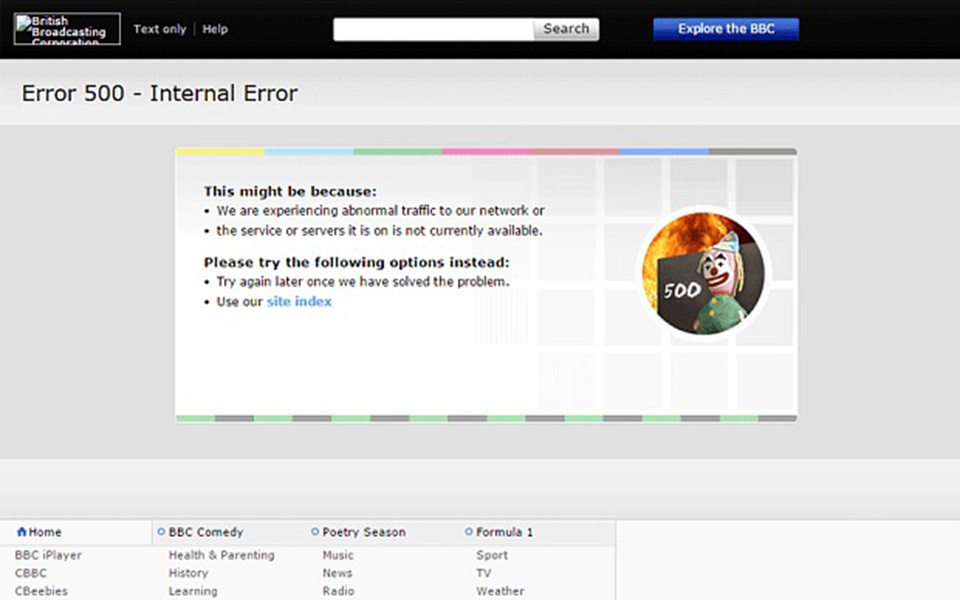Viewport: 960px width, 600px height.
Task: Click the British Broadcasting Corporation logo image
Action: [x=67, y=29]
